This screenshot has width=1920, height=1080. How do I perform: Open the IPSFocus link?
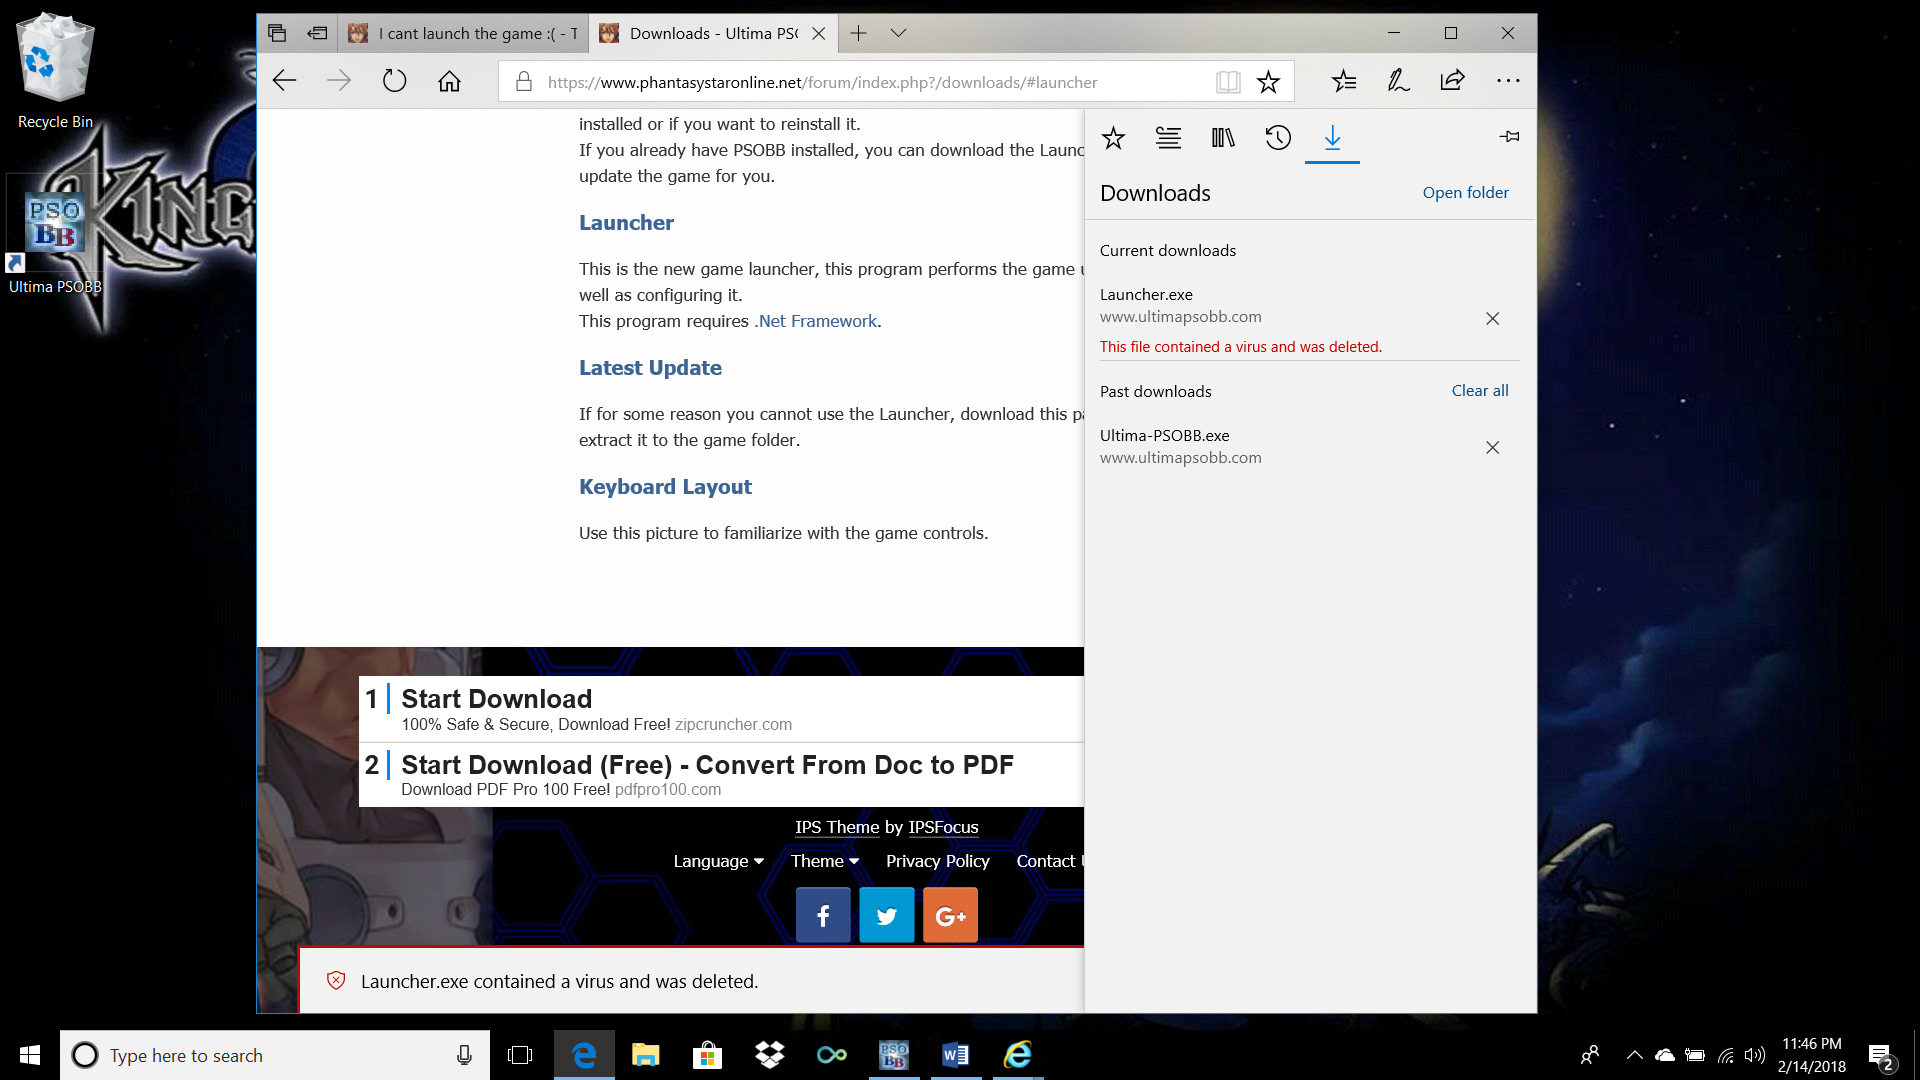(x=943, y=827)
